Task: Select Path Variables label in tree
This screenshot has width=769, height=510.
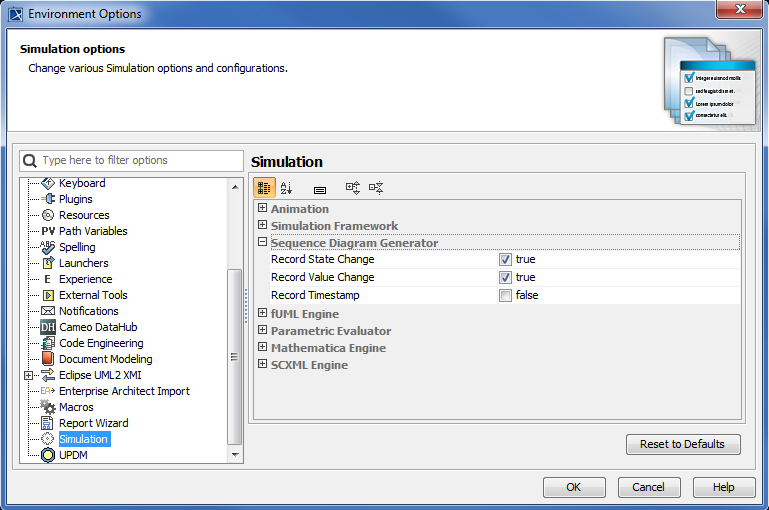Action: (x=93, y=231)
